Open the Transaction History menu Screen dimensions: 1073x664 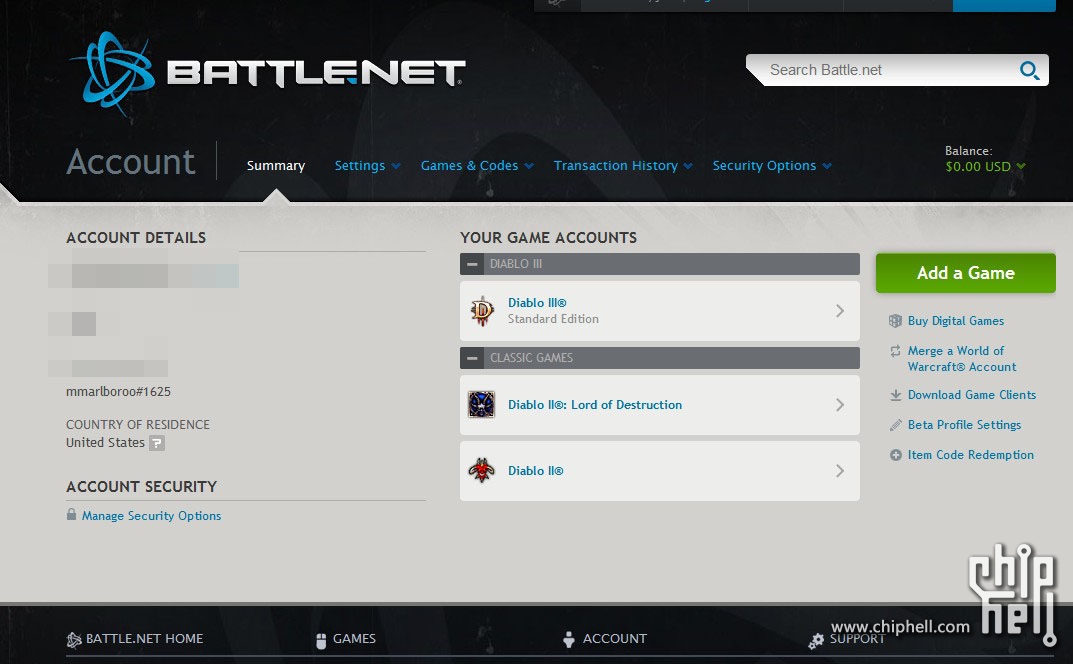(x=615, y=166)
